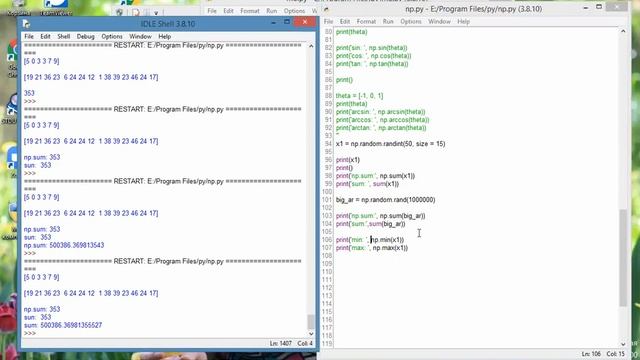This screenshot has height=360, width=640.
Task: Click the print('sum: ', sum(x1)) line
Action: coord(367,184)
